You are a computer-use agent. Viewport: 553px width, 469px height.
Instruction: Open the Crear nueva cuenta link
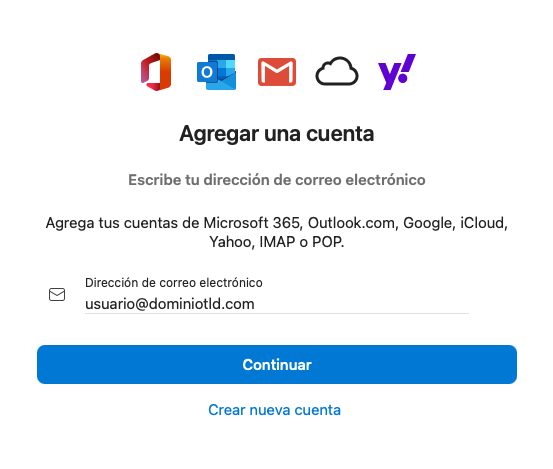point(274,410)
